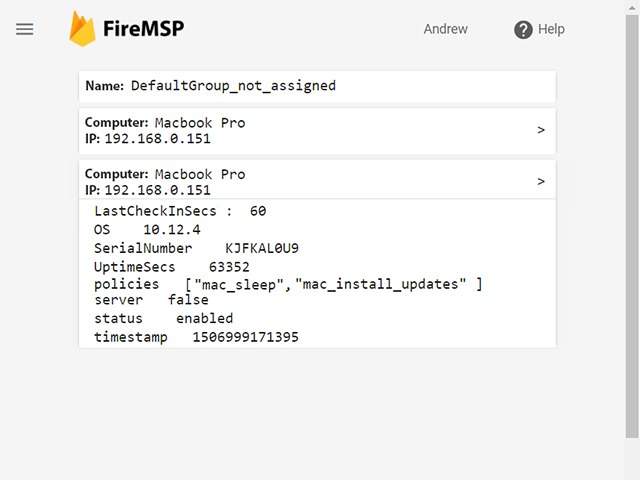
Task: Click the Name label of the group card
Action: [104, 86]
